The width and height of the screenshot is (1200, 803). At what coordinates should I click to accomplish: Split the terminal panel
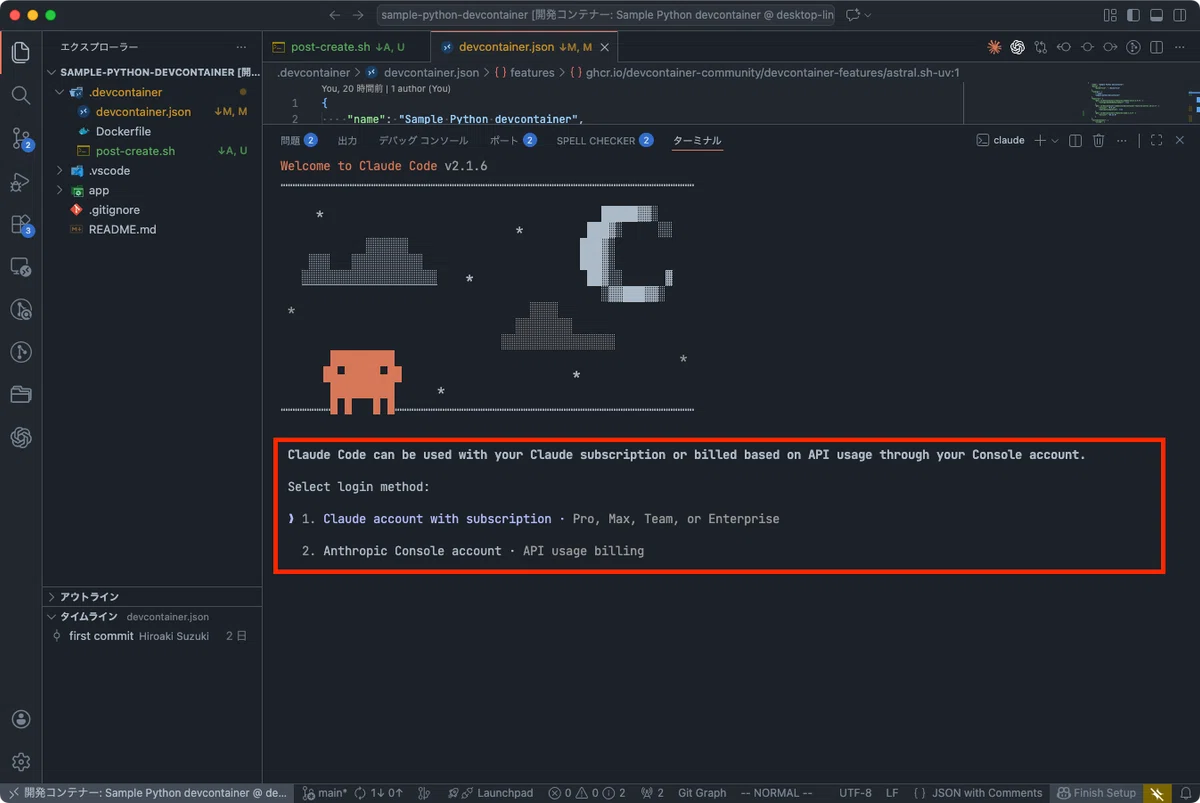(x=1075, y=141)
